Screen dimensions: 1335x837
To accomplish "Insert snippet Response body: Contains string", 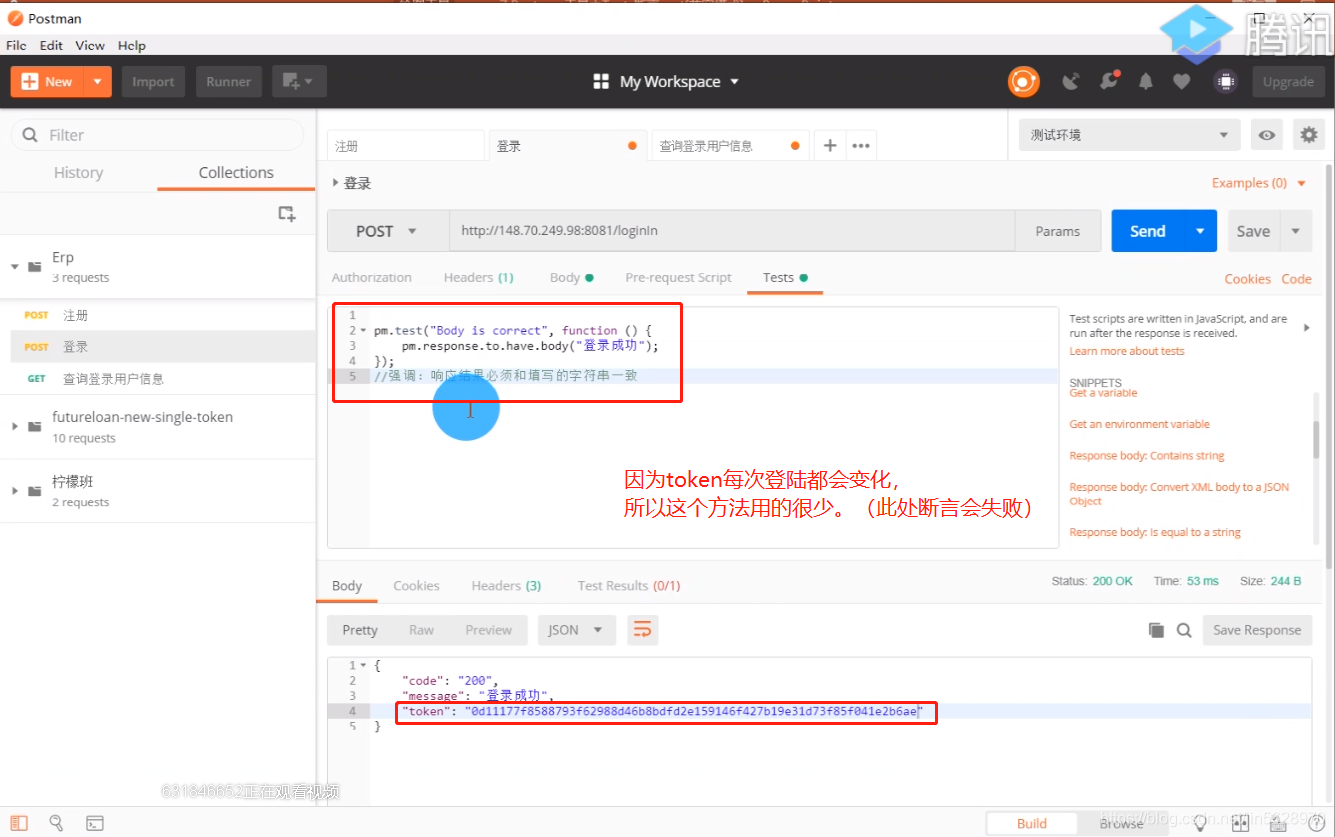I will click(1147, 456).
